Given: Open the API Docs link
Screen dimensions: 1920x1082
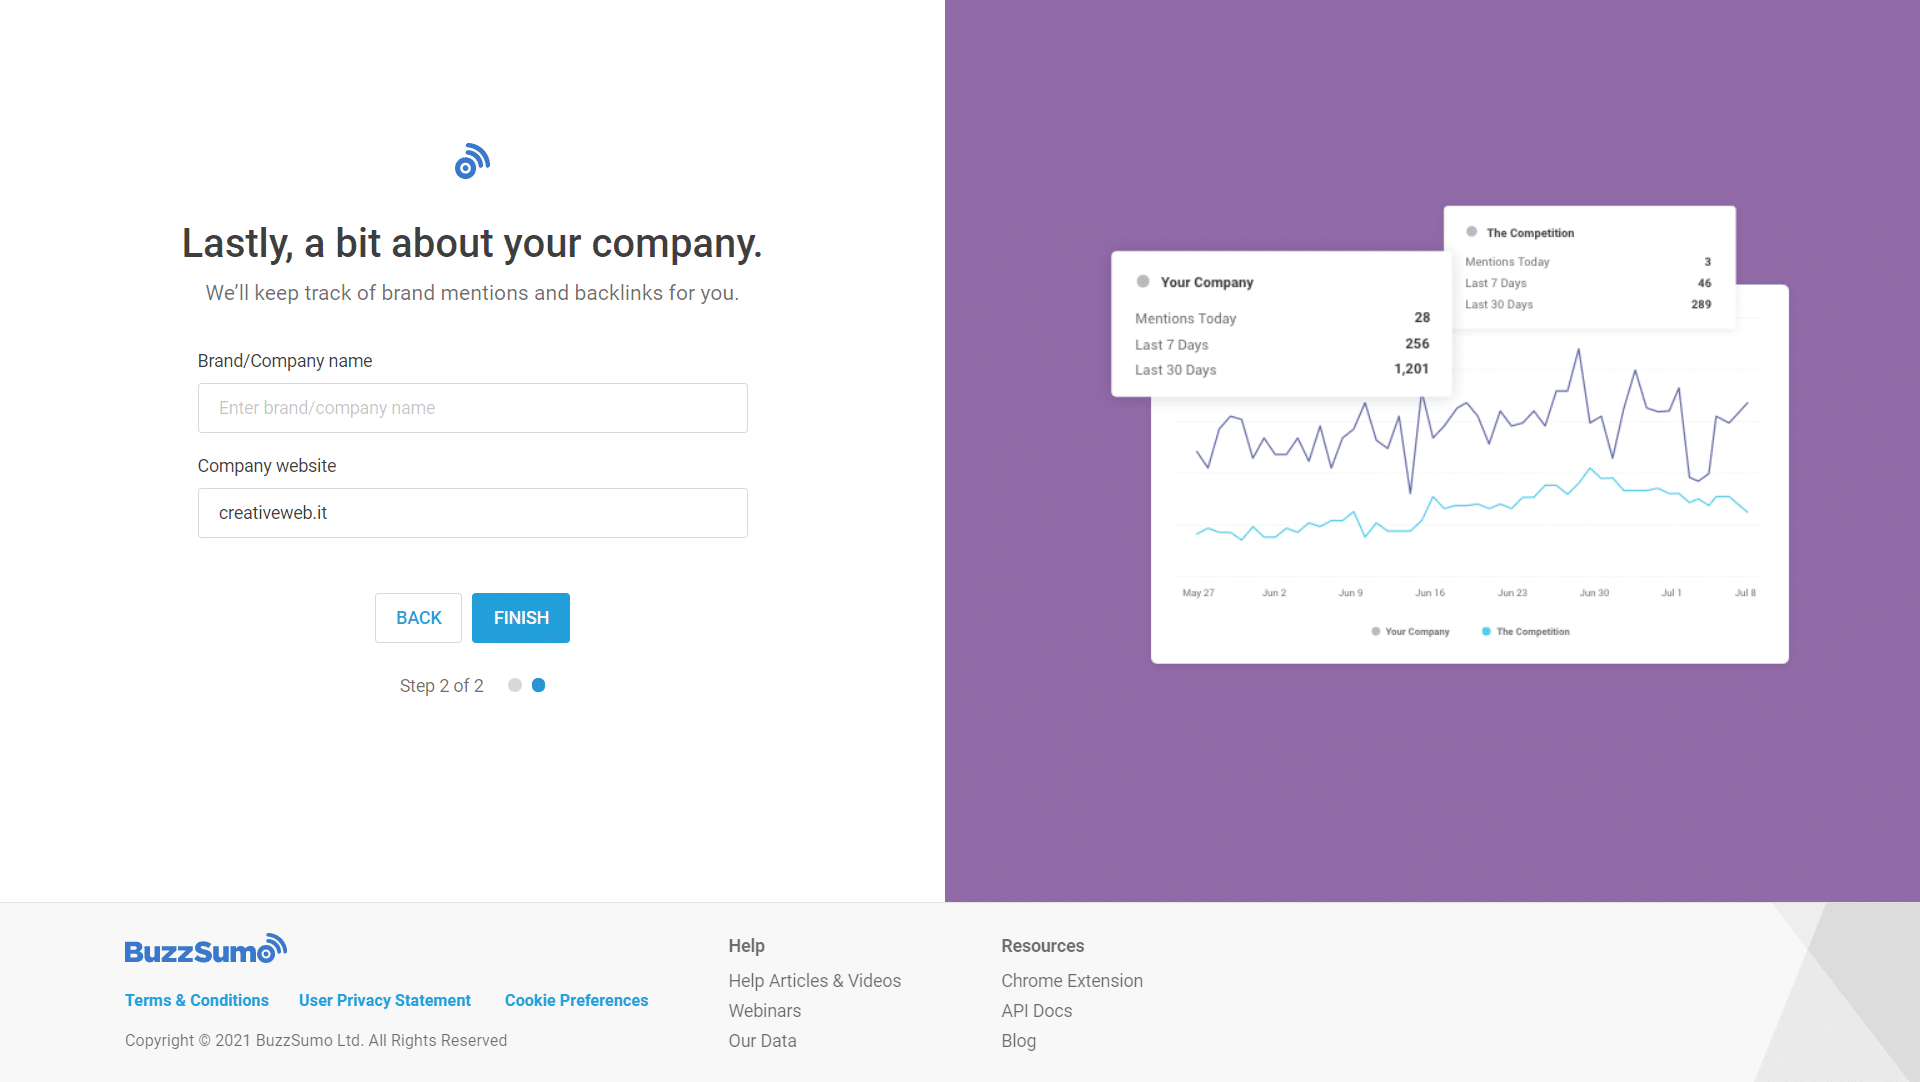Looking at the screenshot, I should coord(1037,1011).
